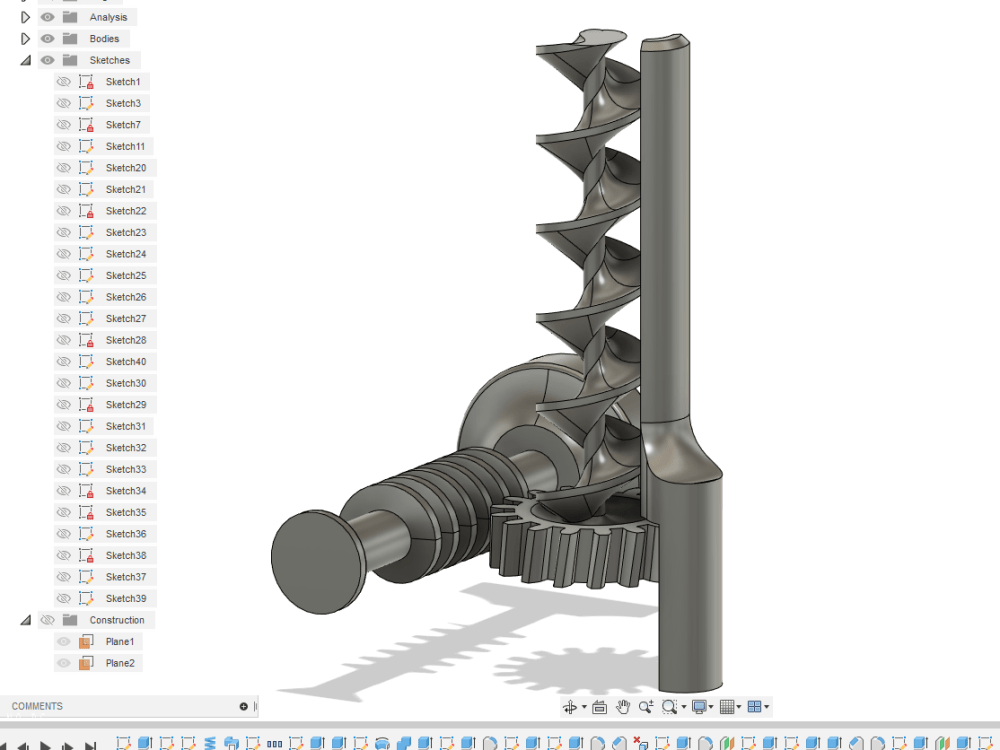Click the Look At icon
1000x750 pixels.
click(x=599, y=706)
